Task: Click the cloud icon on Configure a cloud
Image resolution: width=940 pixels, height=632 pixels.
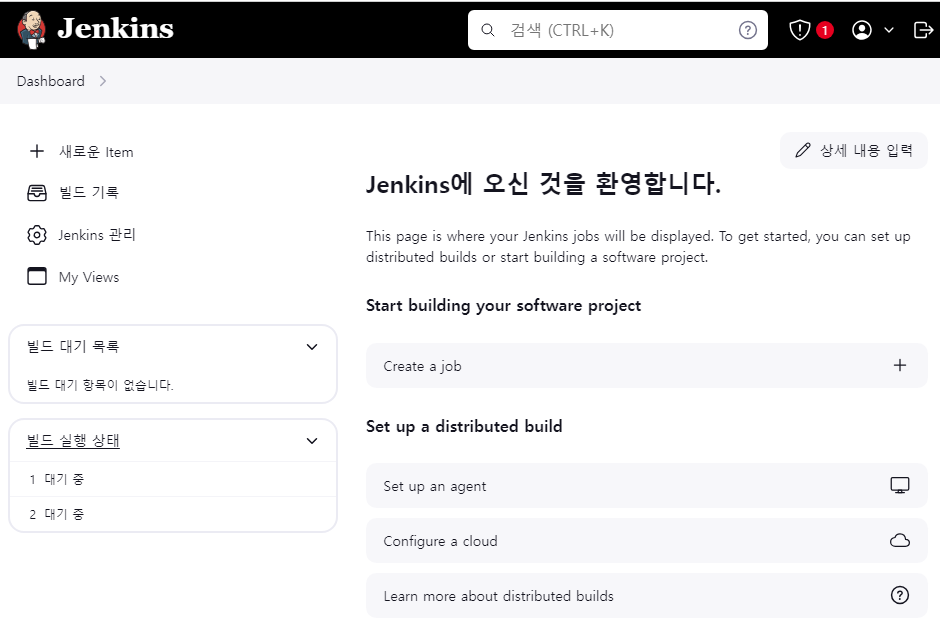Action: pyautogui.click(x=899, y=541)
